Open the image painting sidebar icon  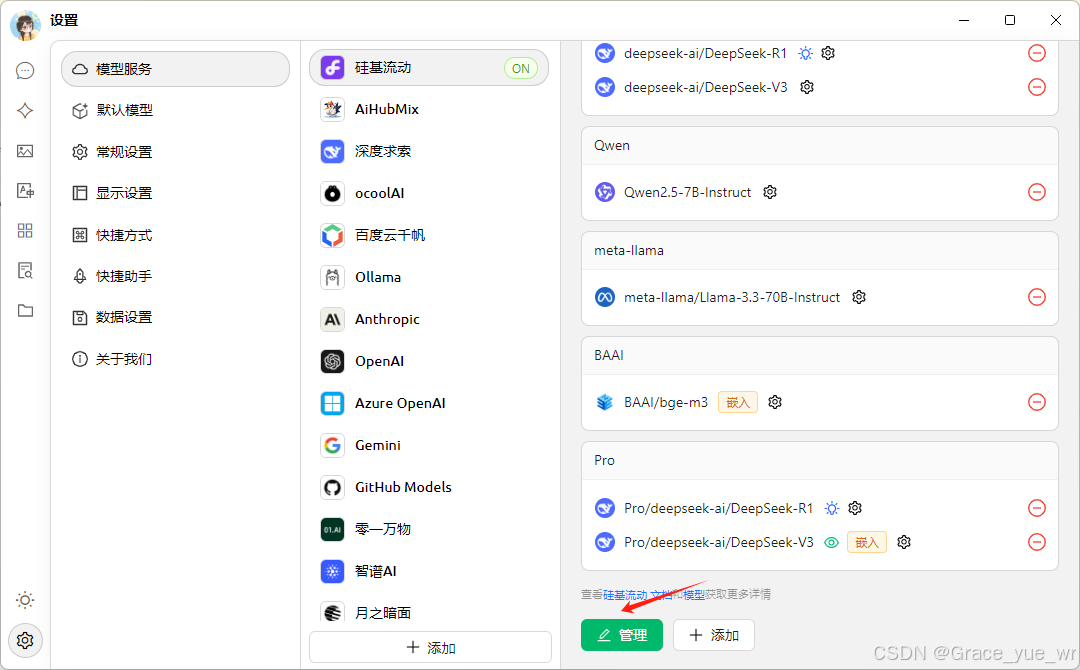(x=25, y=151)
